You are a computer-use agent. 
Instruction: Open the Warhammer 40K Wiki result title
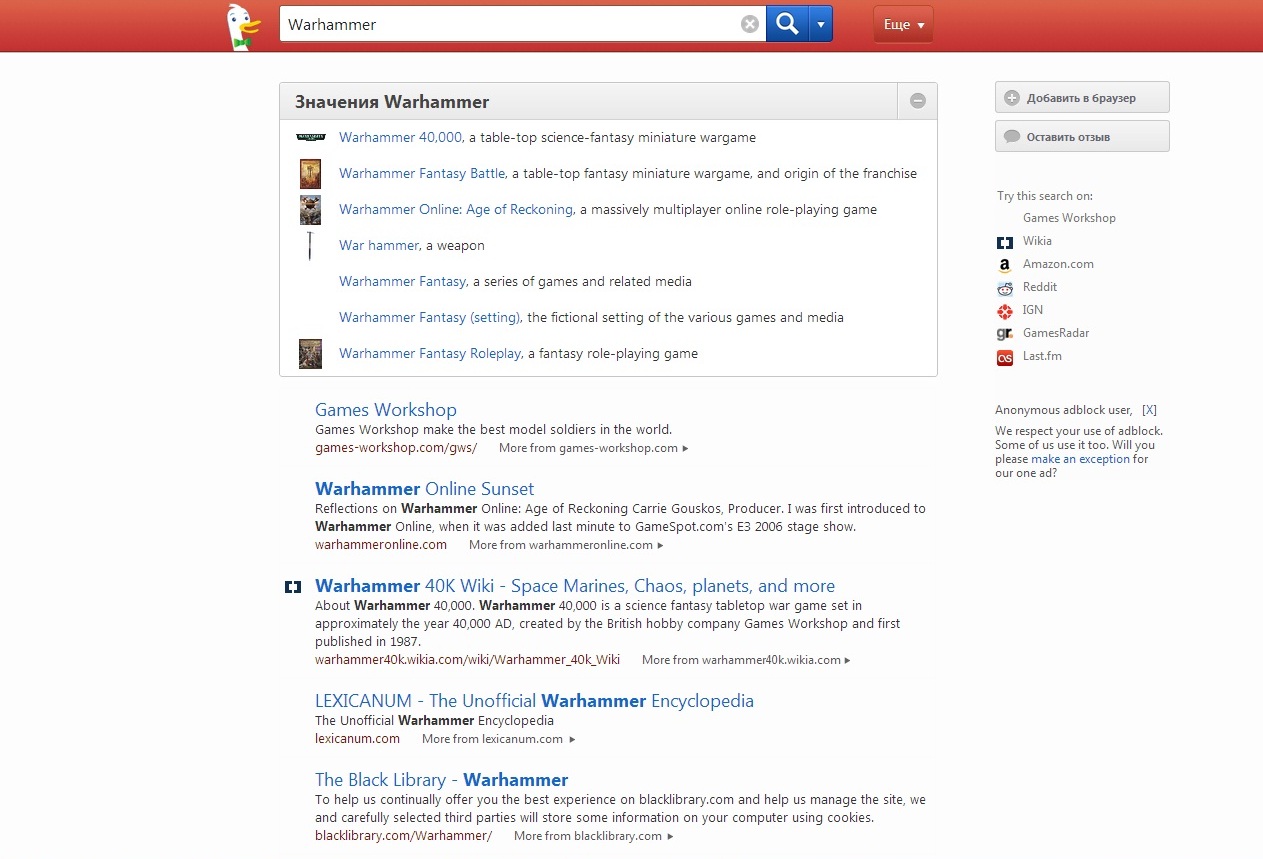[575, 586]
